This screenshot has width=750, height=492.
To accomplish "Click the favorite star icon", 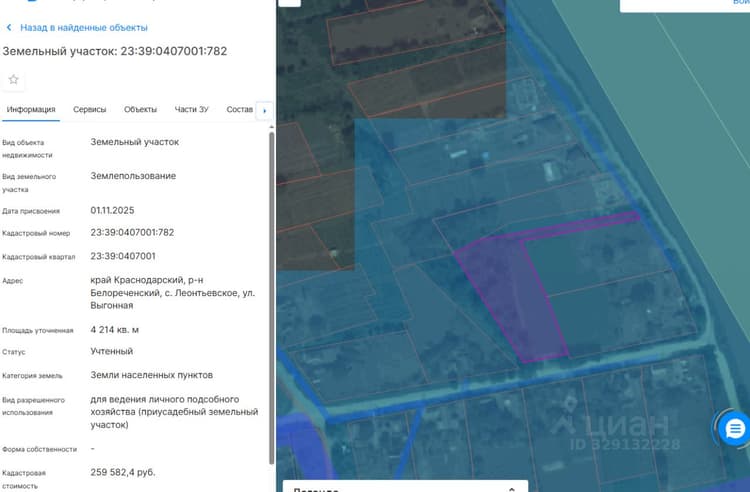I will coord(13,79).
